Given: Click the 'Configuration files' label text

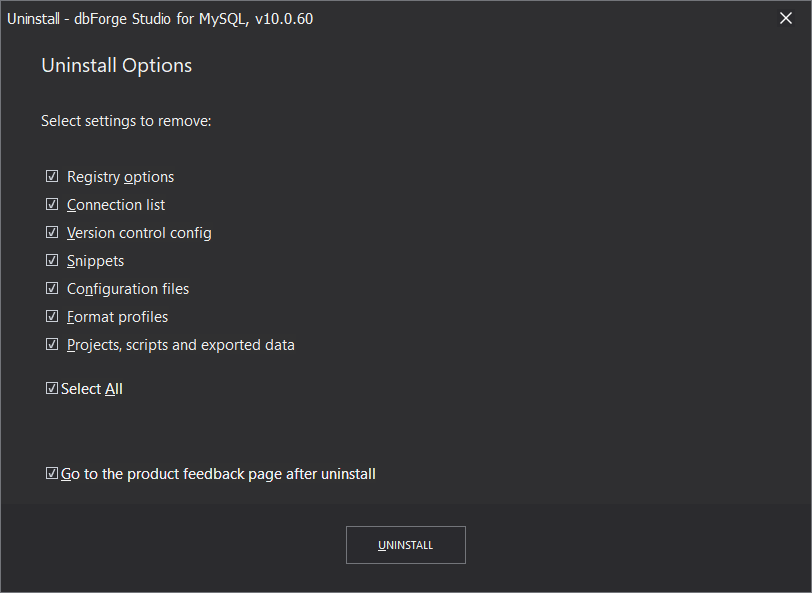Looking at the screenshot, I should [128, 289].
